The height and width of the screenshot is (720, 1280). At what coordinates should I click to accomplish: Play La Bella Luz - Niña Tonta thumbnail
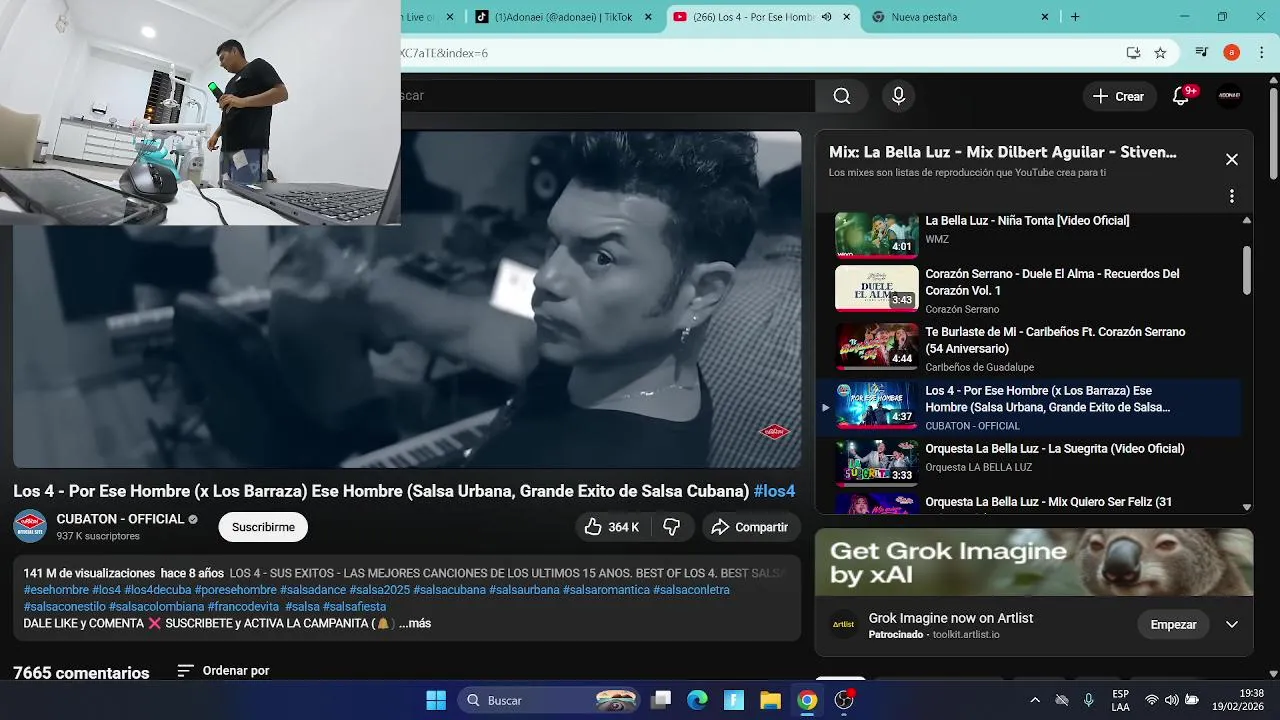876,234
